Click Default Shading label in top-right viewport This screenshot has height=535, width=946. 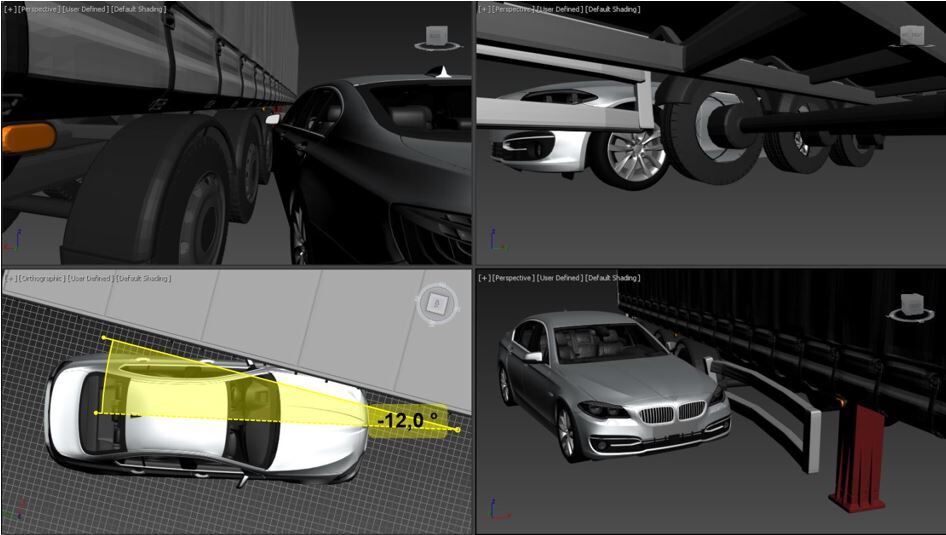click(x=612, y=9)
